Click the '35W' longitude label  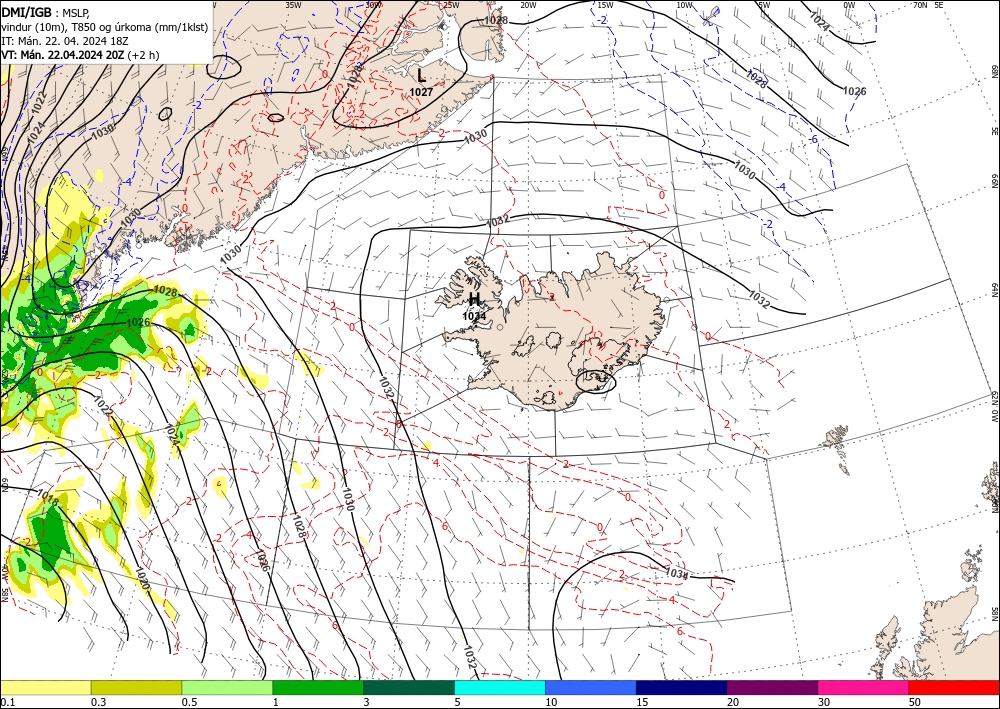[293, 5]
